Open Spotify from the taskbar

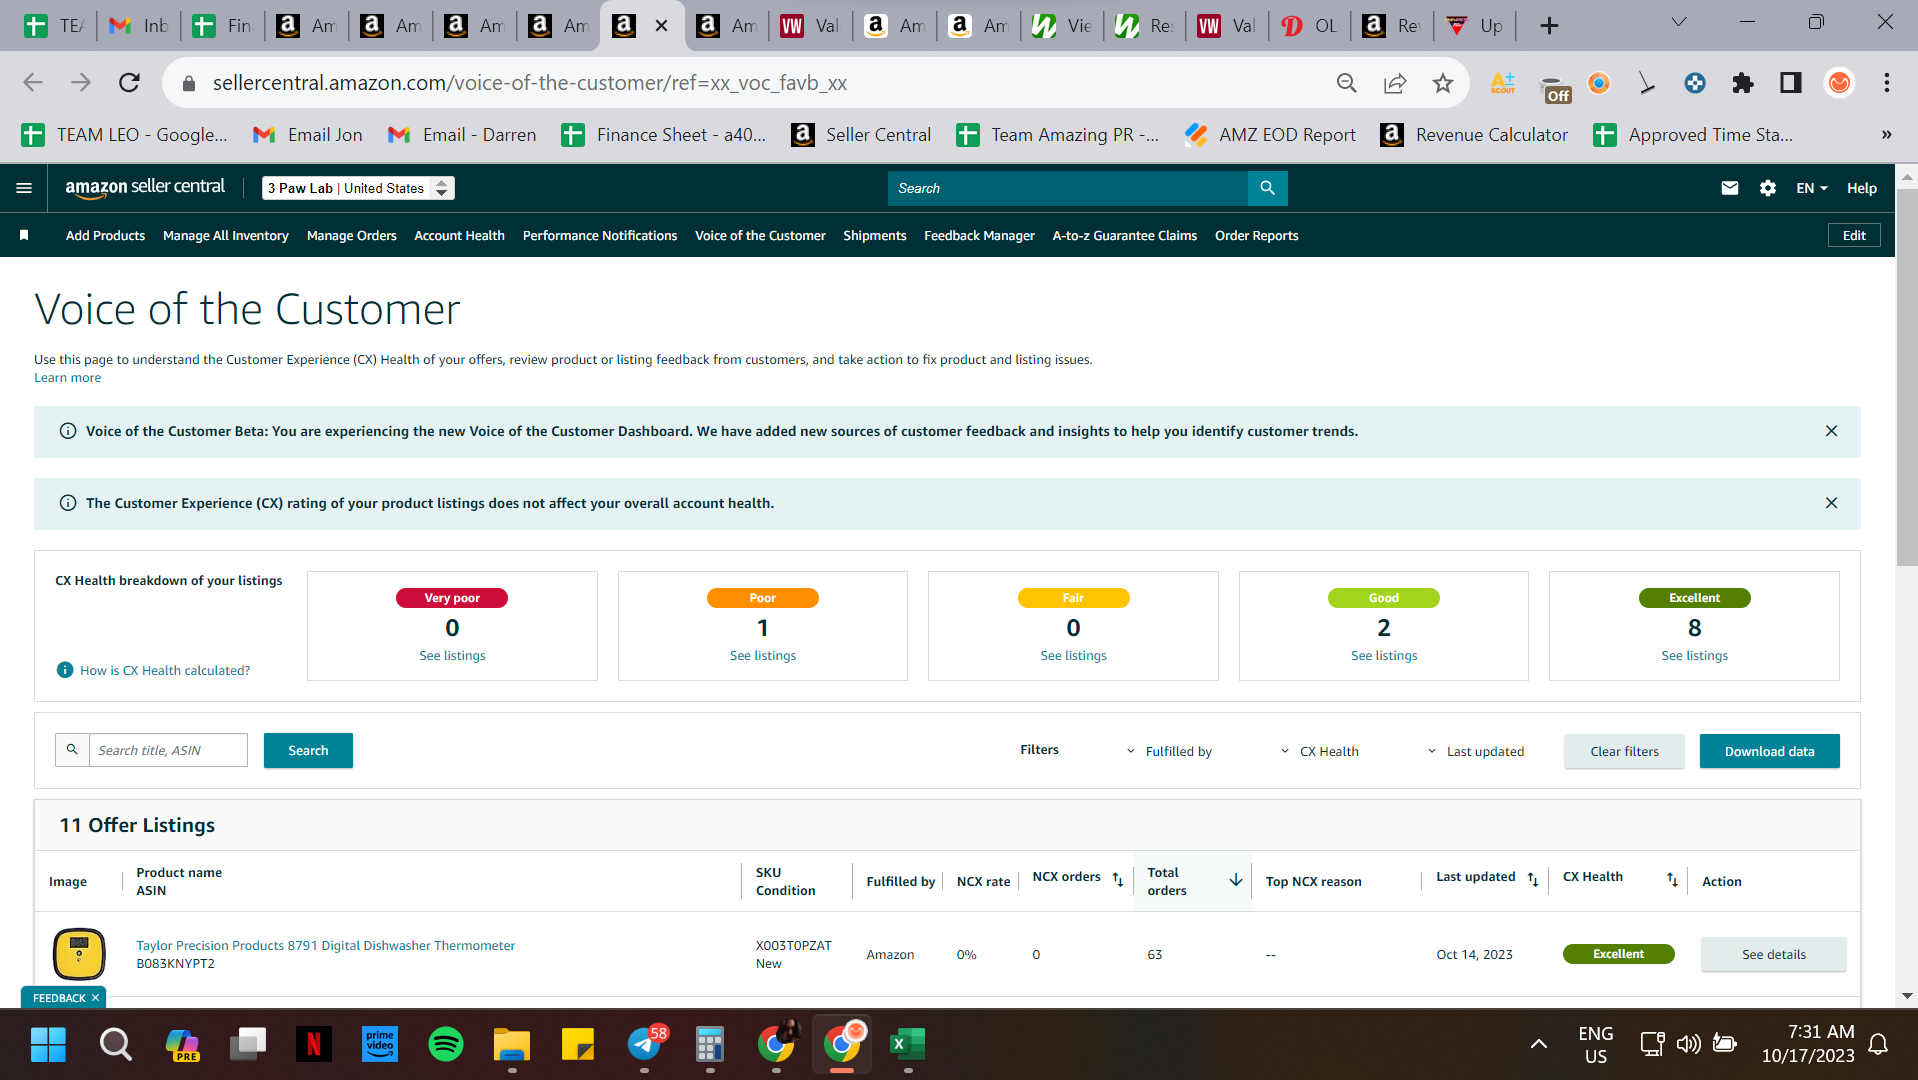[x=446, y=1044]
